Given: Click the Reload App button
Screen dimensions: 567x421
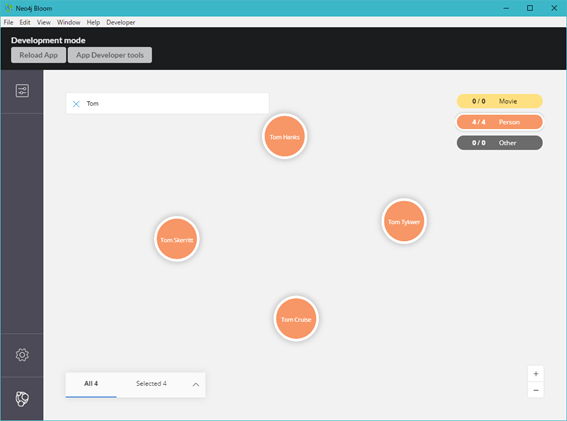Looking at the screenshot, I should pos(38,55).
